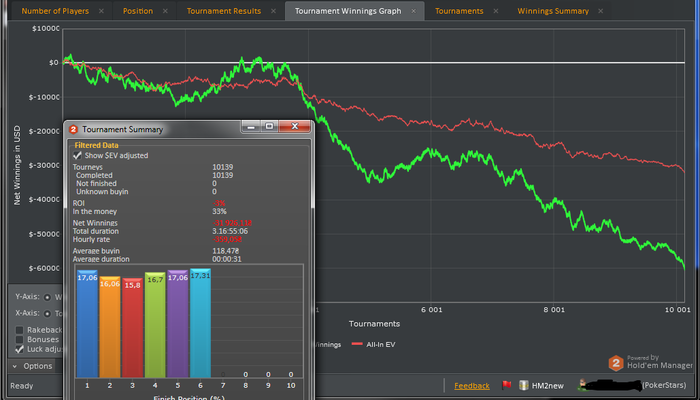Click the Average buyin value 118,478
This screenshot has width=700, height=400.
225,251
